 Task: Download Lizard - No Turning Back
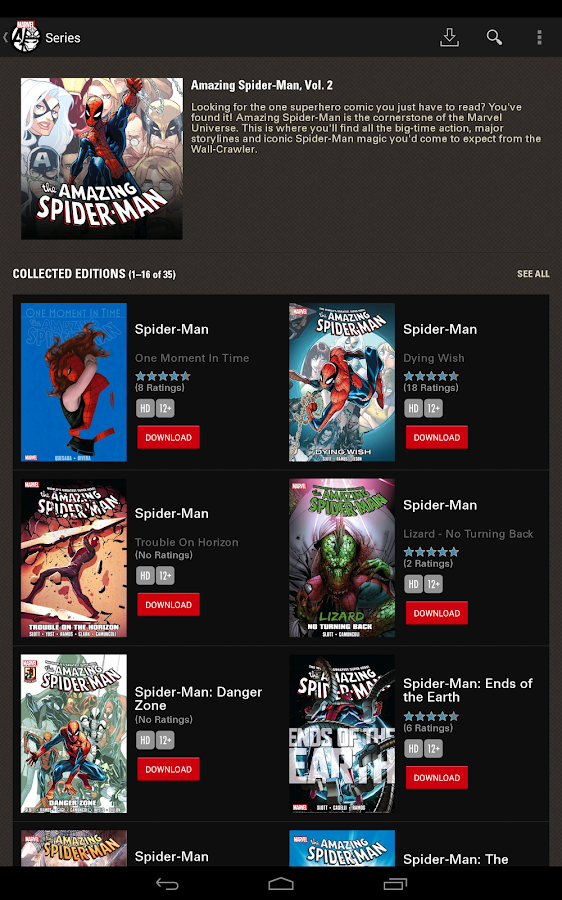click(437, 613)
